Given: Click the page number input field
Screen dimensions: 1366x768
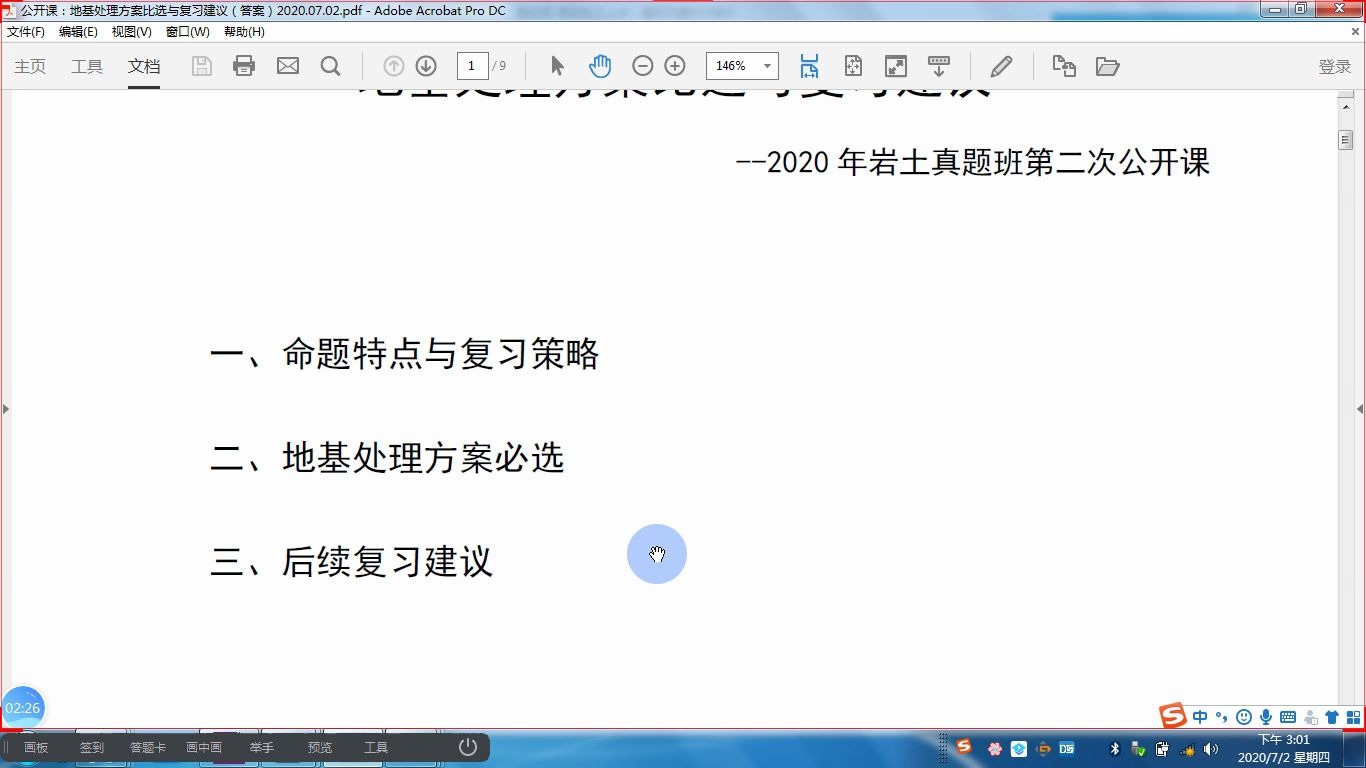Looking at the screenshot, I should [x=473, y=66].
